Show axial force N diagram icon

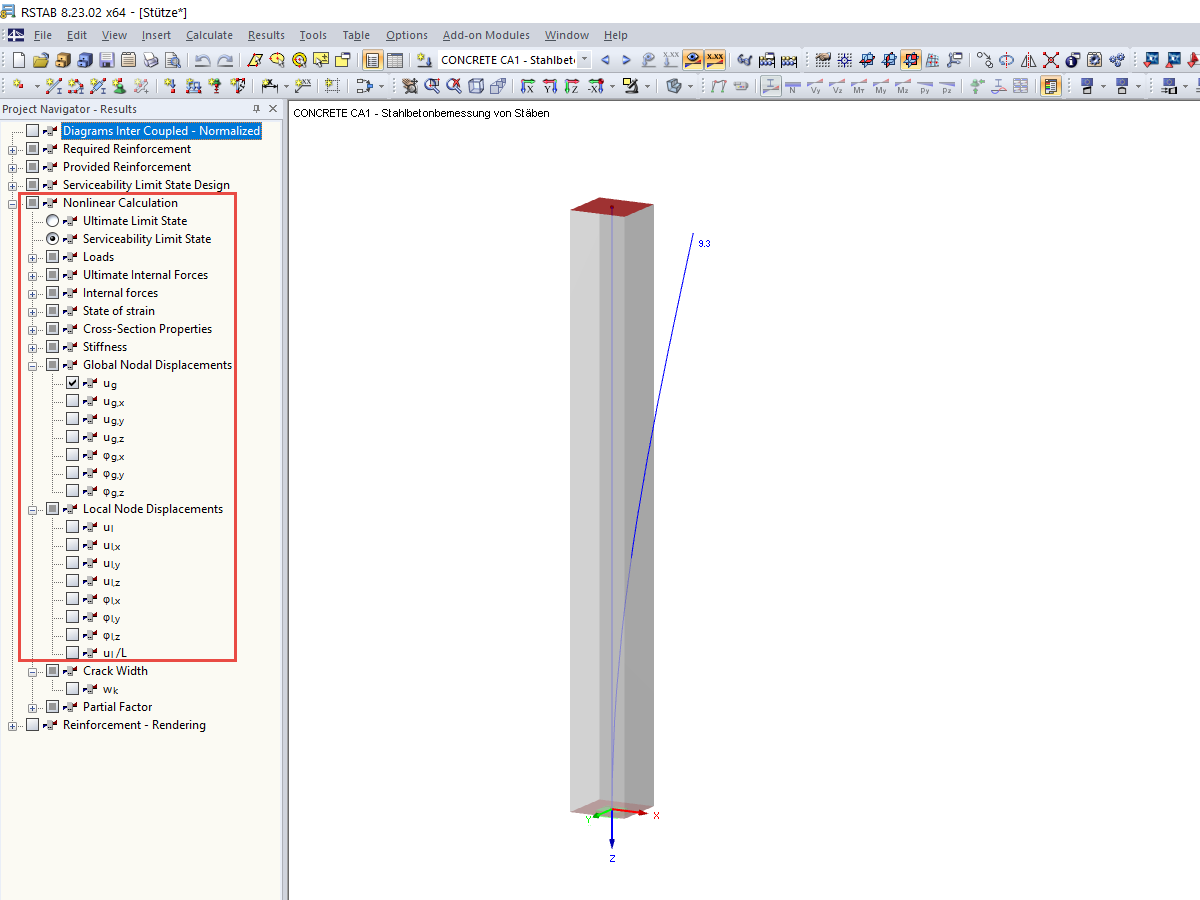tap(793, 86)
